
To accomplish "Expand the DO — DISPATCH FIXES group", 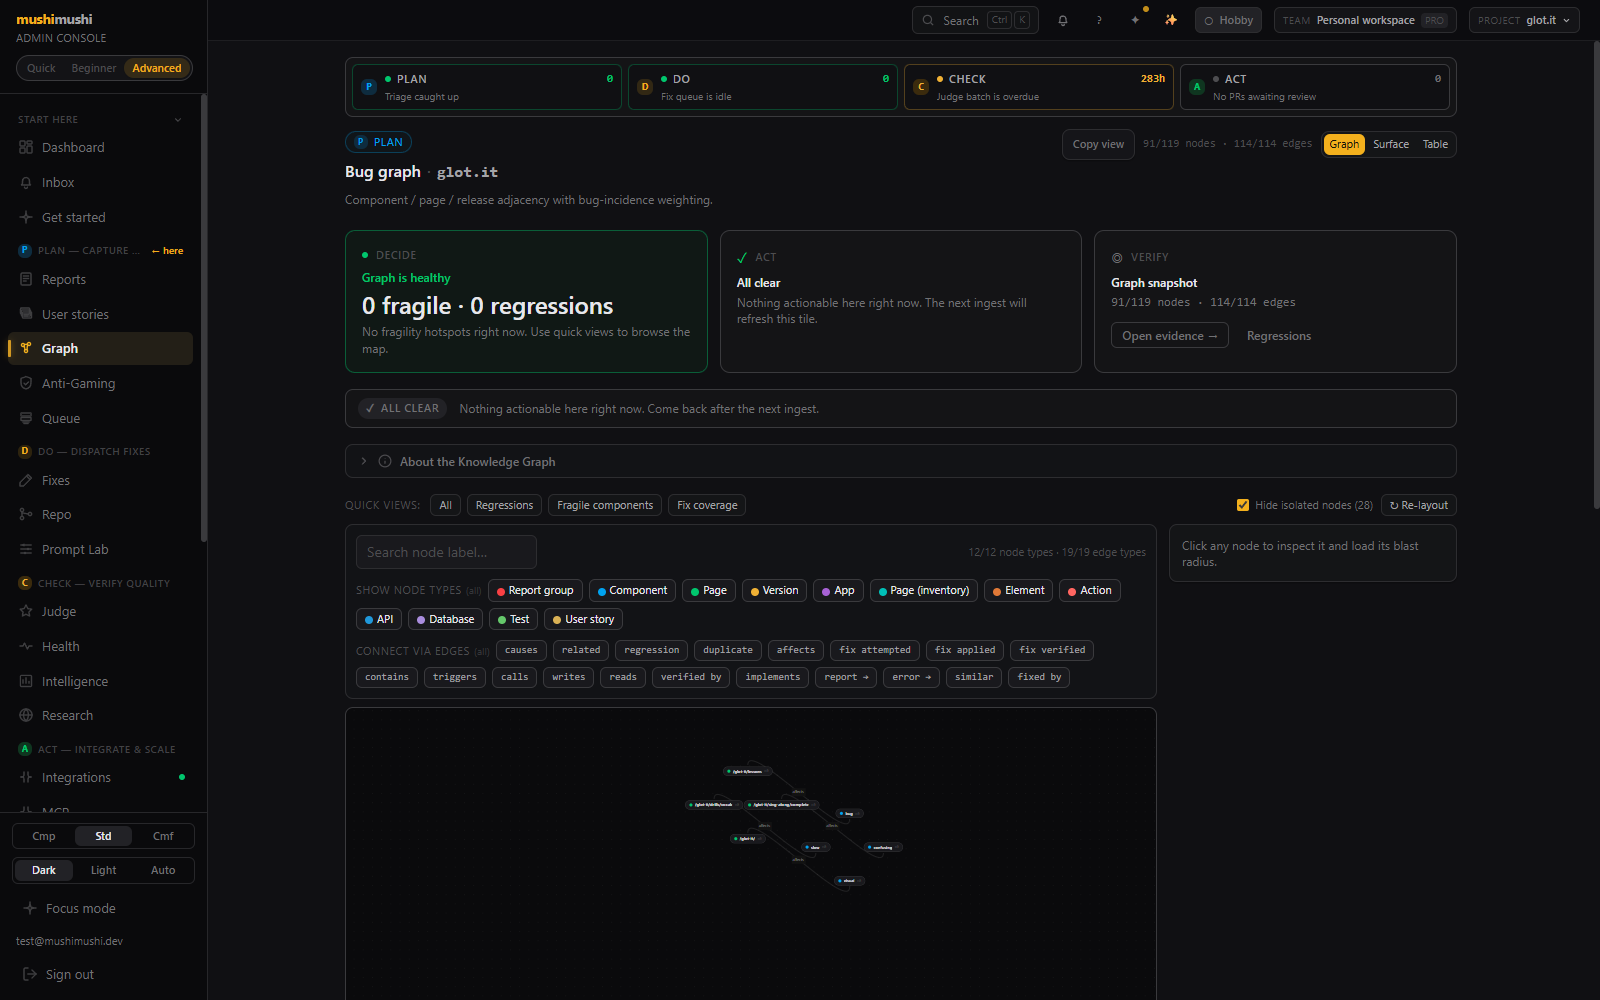I will tap(100, 451).
